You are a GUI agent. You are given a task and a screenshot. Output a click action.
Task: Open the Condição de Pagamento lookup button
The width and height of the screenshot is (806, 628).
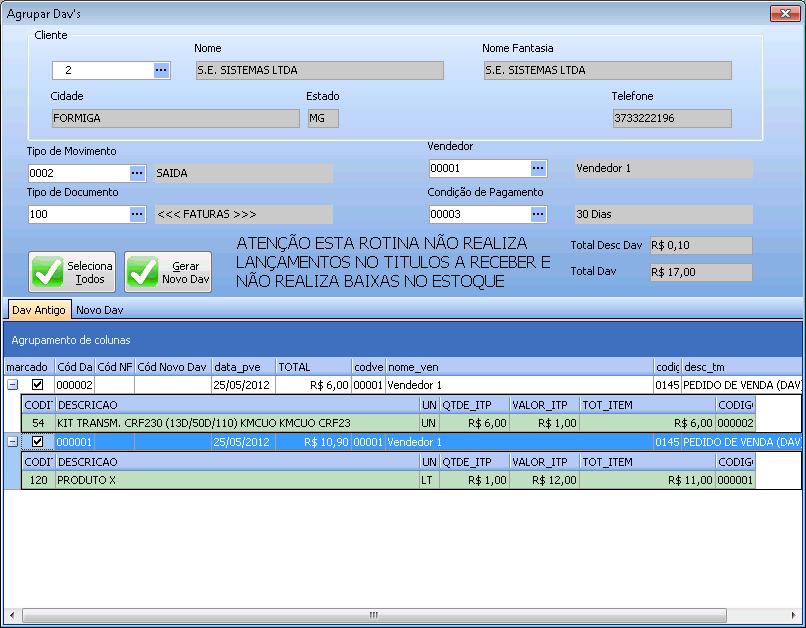538,214
